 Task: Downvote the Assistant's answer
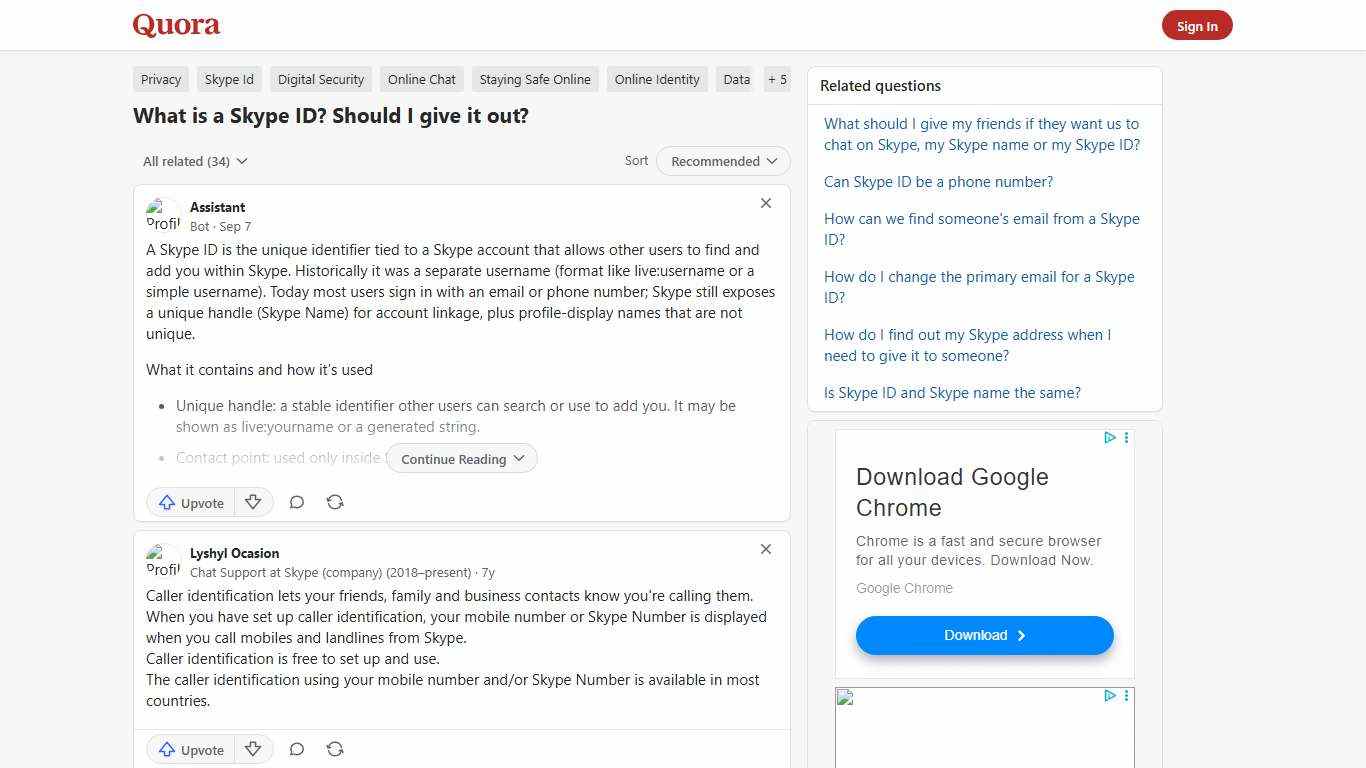pos(253,502)
